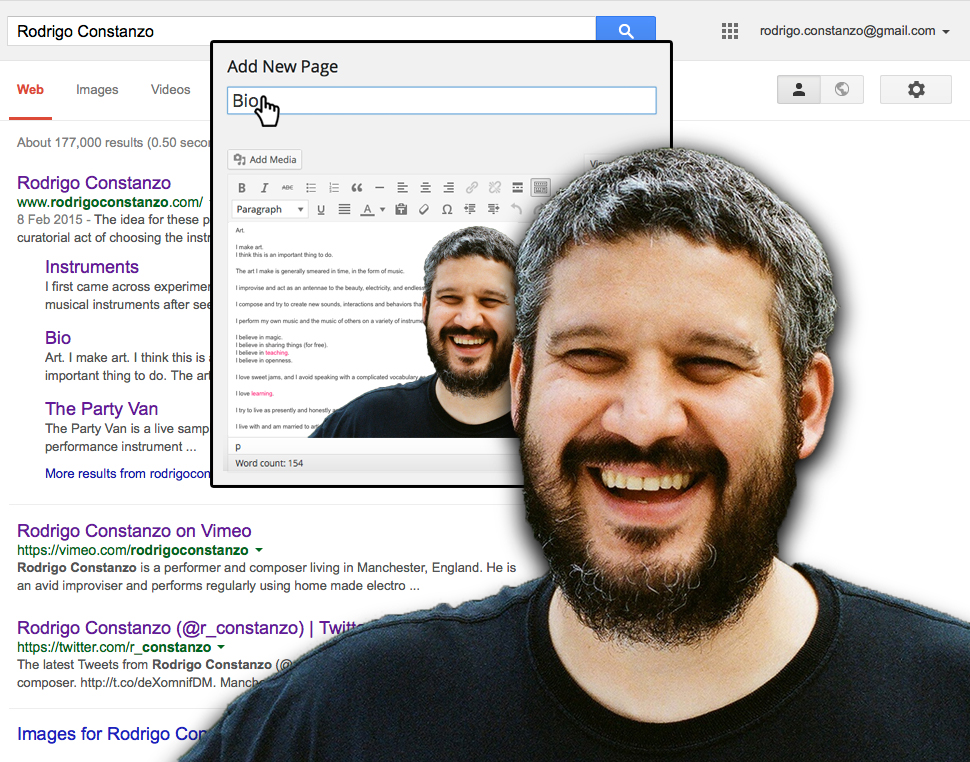The height and width of the screenshot is (762, 970).
Task: Switch to global results globe view
Action: 842,89
